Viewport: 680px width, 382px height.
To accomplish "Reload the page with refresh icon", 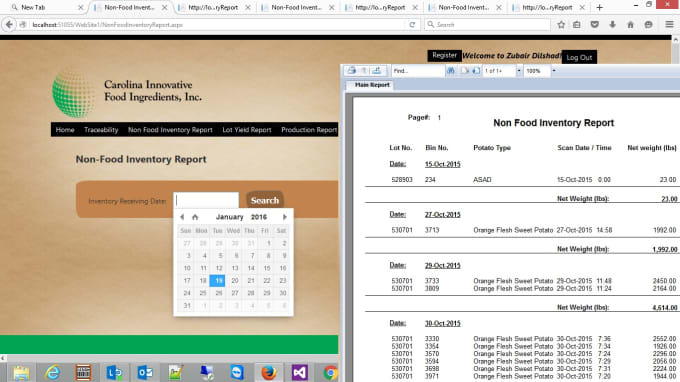I will (412, 25).
